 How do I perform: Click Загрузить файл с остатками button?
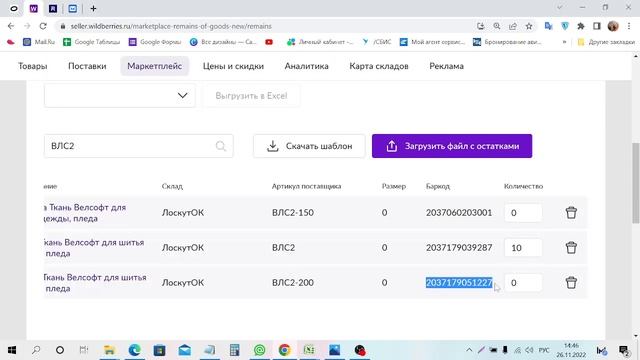coord(452,146)
